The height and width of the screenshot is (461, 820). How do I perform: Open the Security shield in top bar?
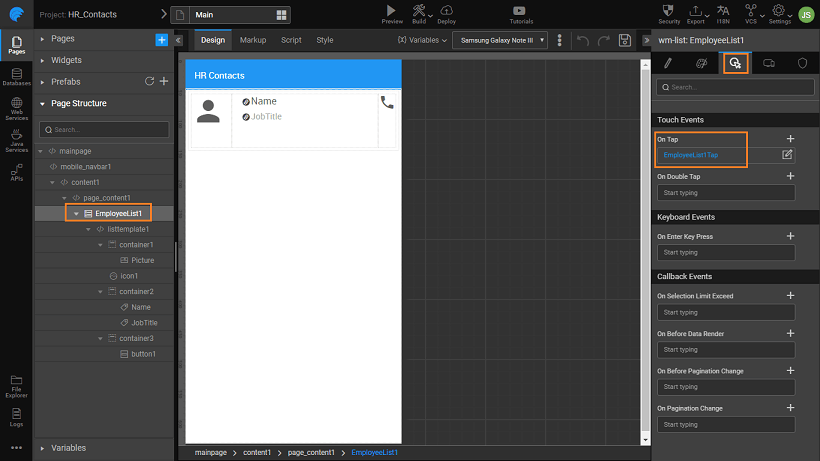click(669, 9)
